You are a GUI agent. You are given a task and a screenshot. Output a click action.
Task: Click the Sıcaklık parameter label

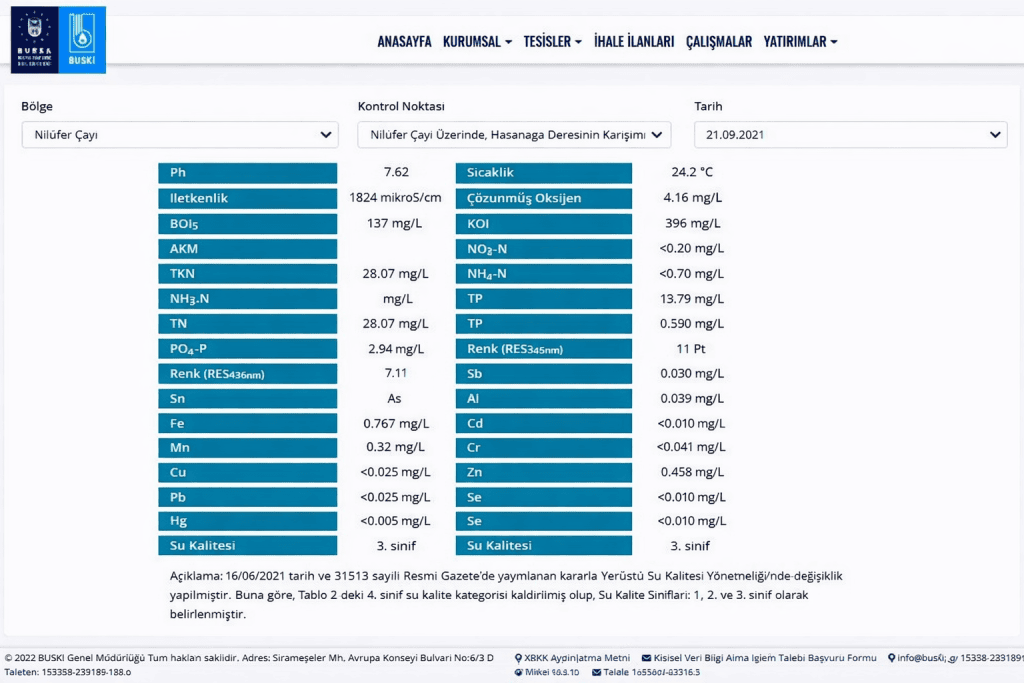pyautogui.click(x=544, y=173)
